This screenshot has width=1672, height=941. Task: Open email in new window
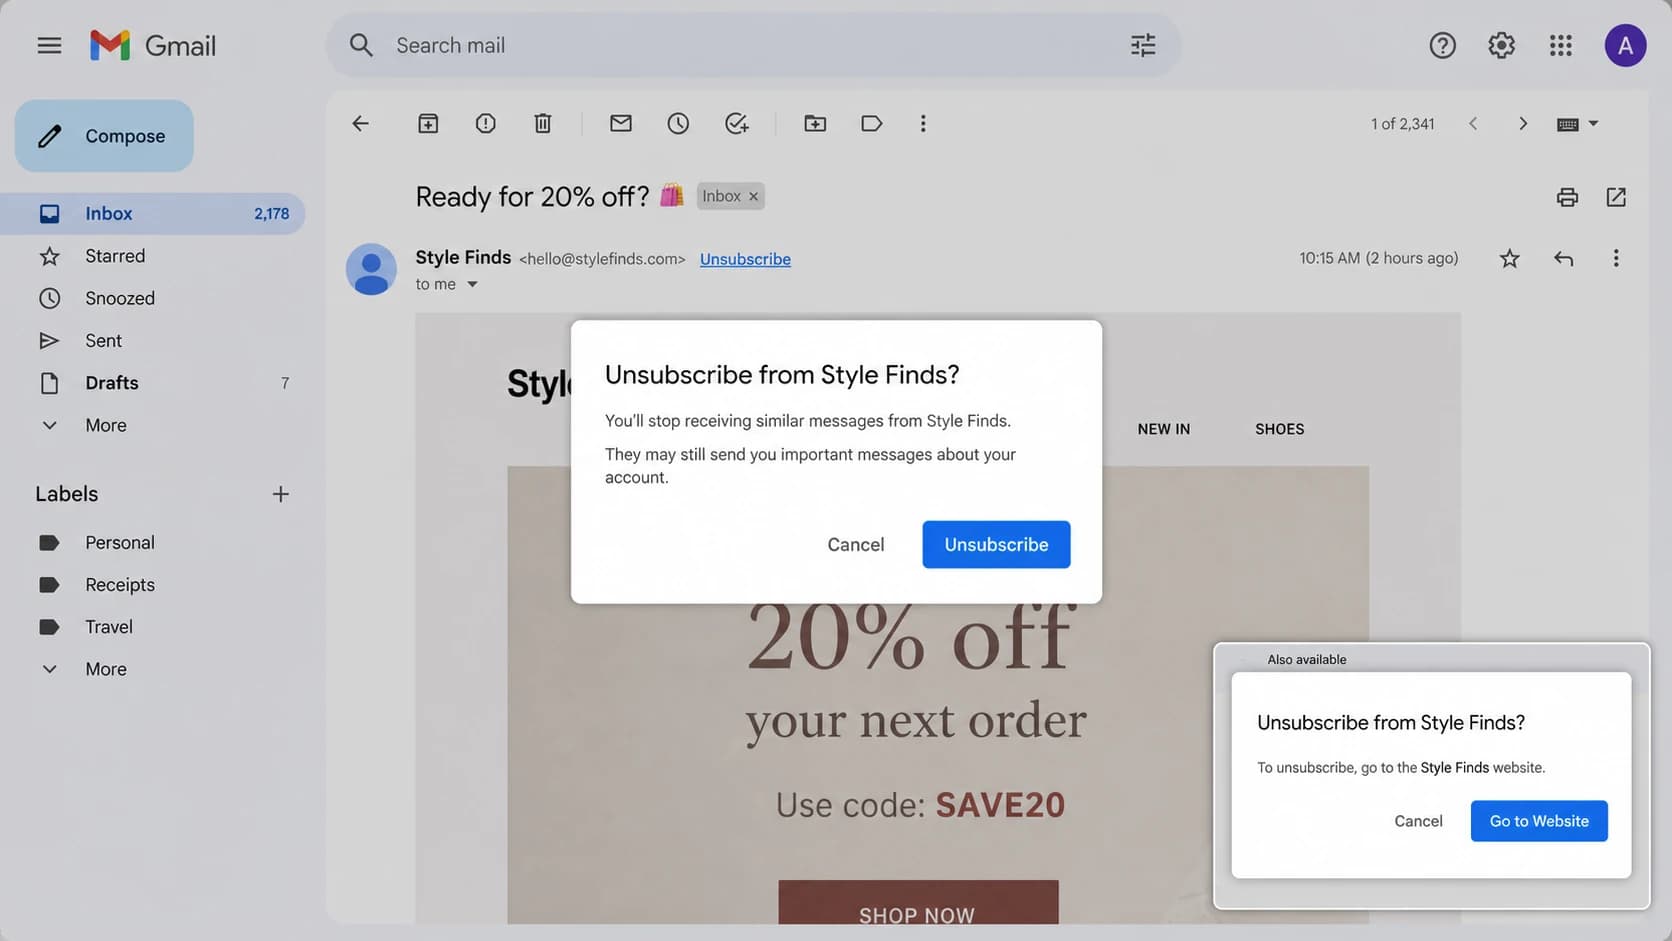pos(1616,197)
